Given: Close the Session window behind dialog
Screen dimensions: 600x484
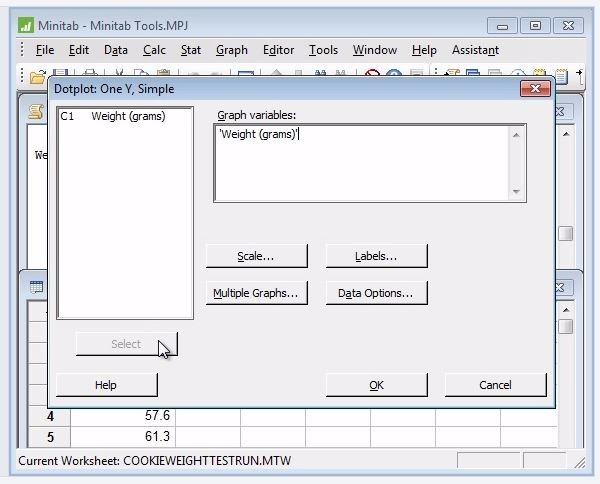Looking at the screenshot, I should pyautogui.click(x=564, y=112).
